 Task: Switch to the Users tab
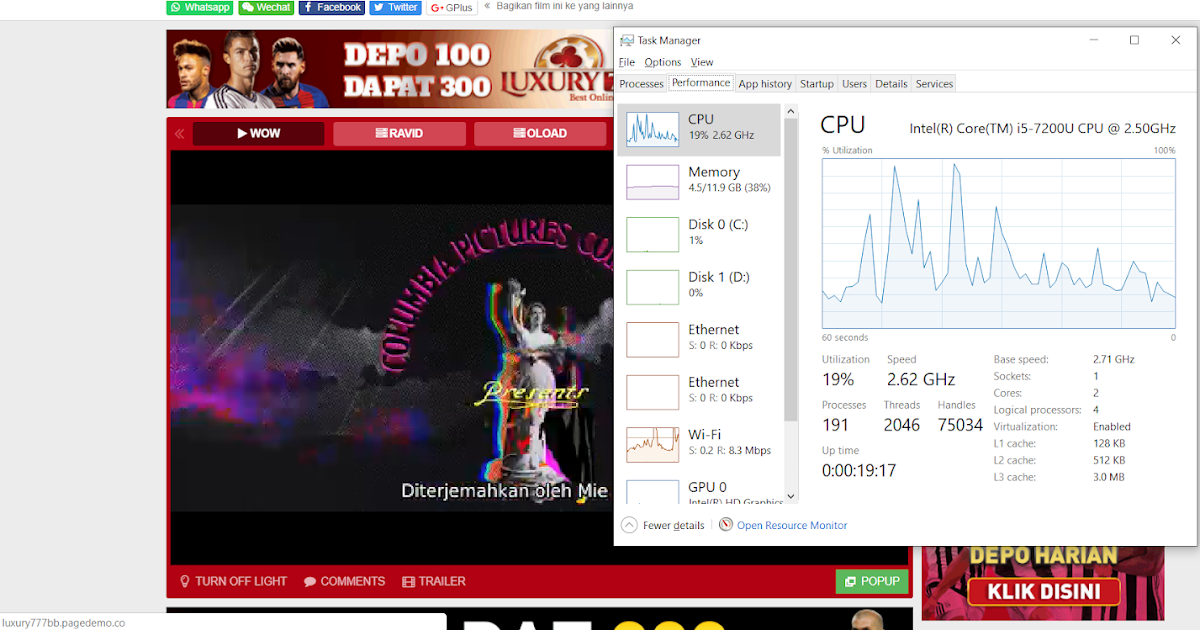pos(854,84)
